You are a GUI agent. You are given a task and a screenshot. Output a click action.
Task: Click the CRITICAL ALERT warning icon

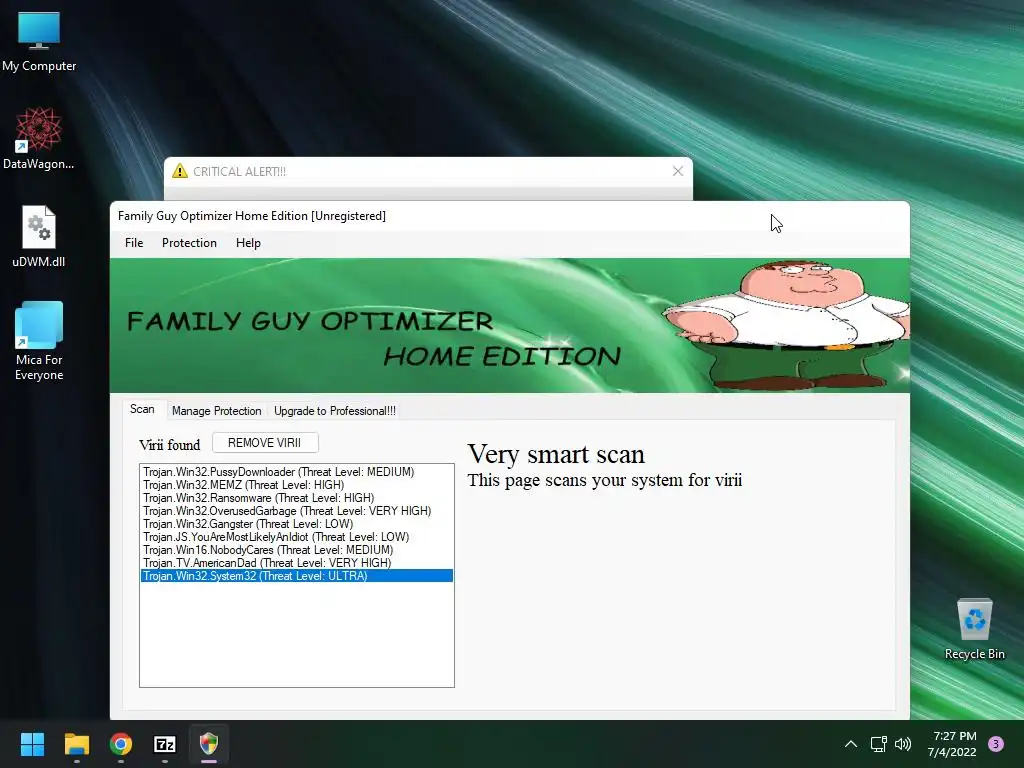click(180, 171)
